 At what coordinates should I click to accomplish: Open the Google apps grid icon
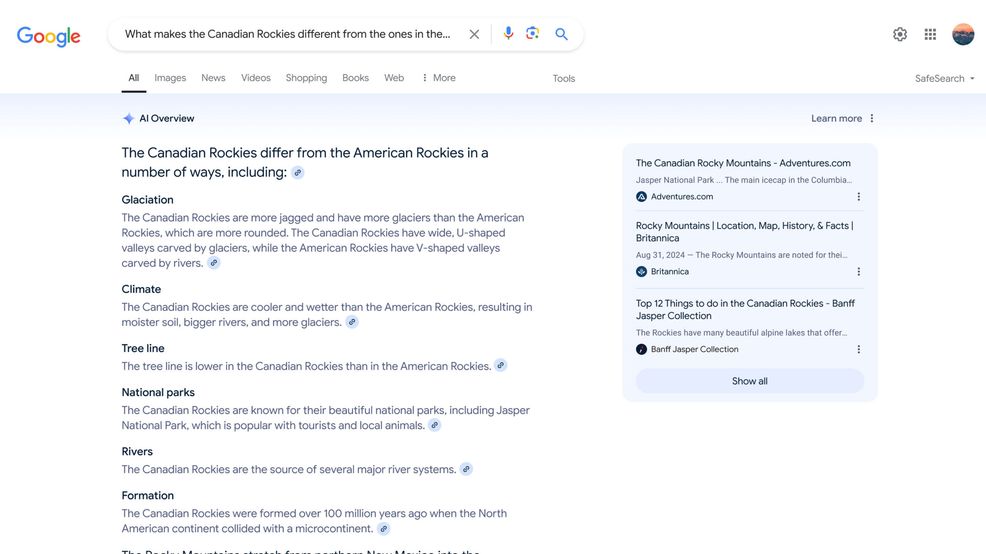pos(930,34)
